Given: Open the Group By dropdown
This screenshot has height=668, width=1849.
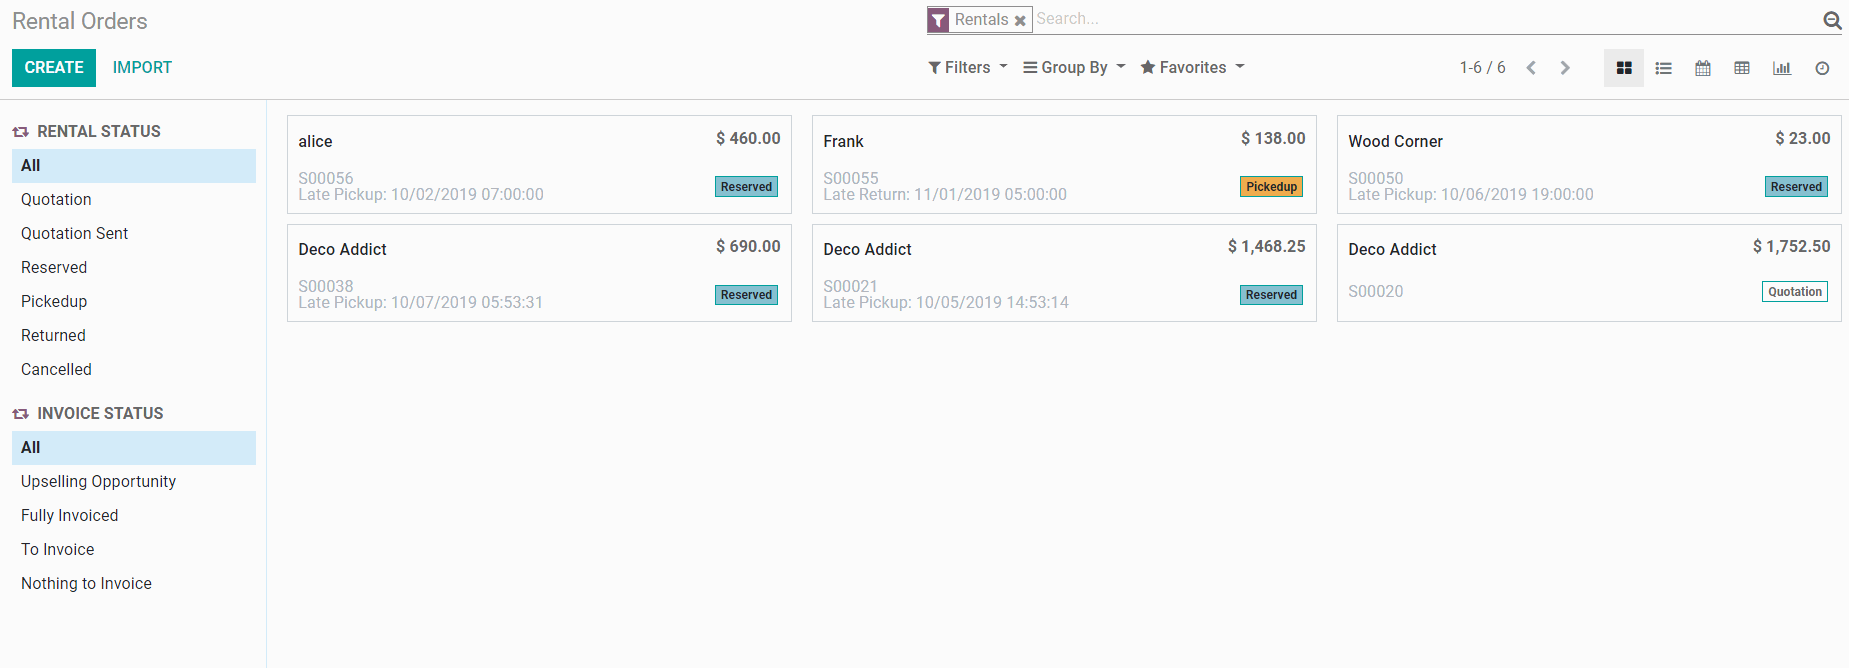Looking at the screenshot, I should [x=1073, y=67].
